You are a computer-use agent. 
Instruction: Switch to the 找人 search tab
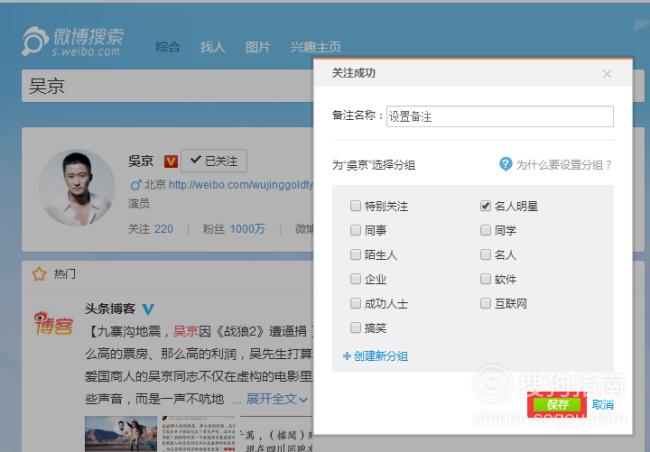[x=213, y=47]
